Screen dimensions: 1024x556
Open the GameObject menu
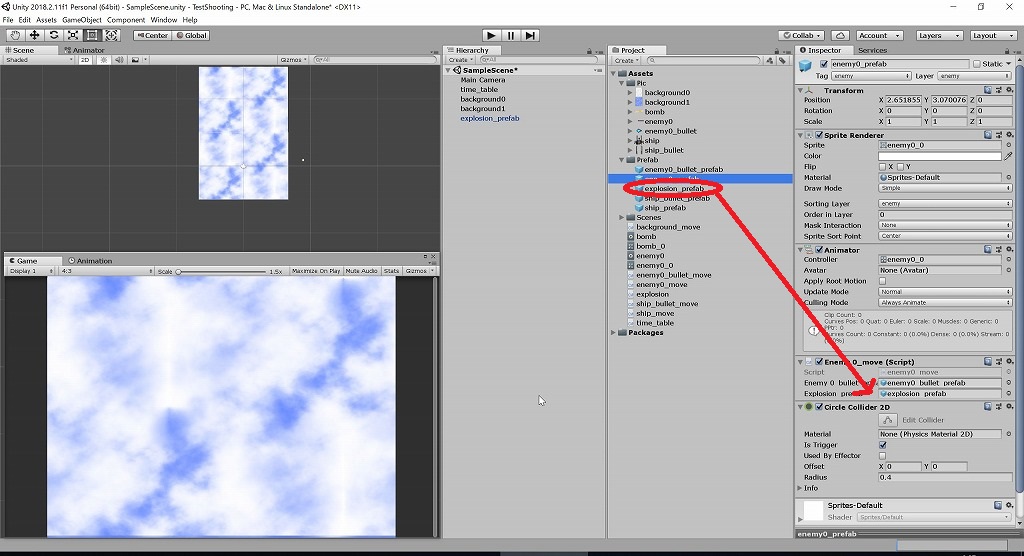coord(82,20)
